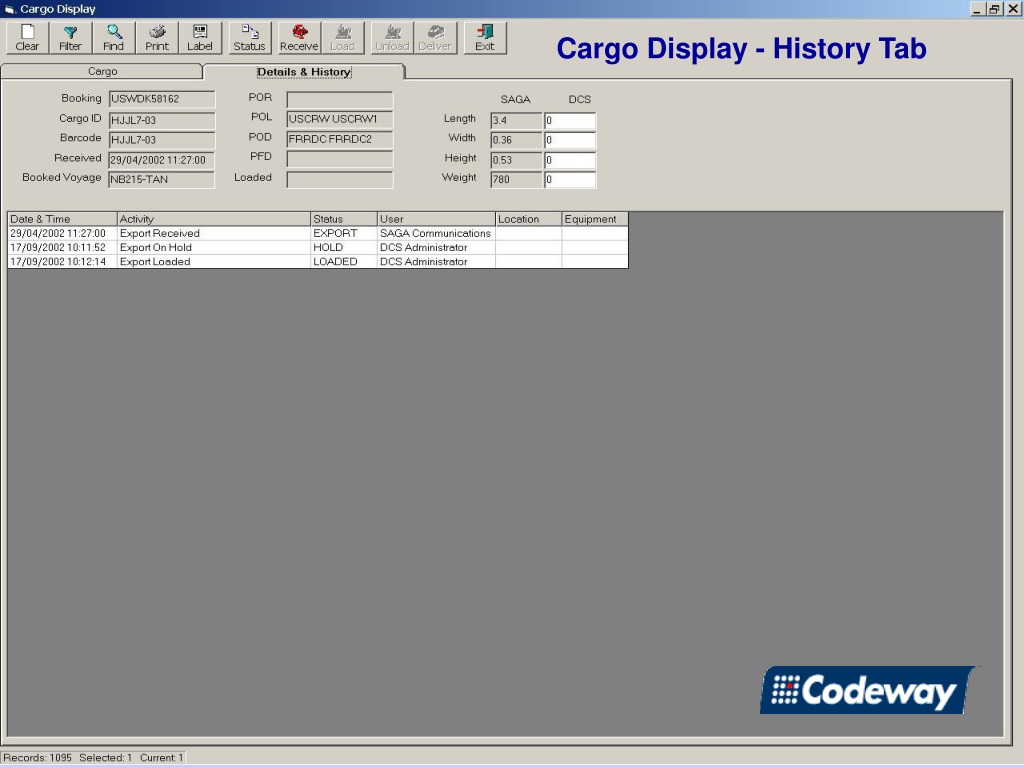Viewport: 1024px width, 768px height.
Task: Click the HOLD status cell
Action: coord(344,248)
